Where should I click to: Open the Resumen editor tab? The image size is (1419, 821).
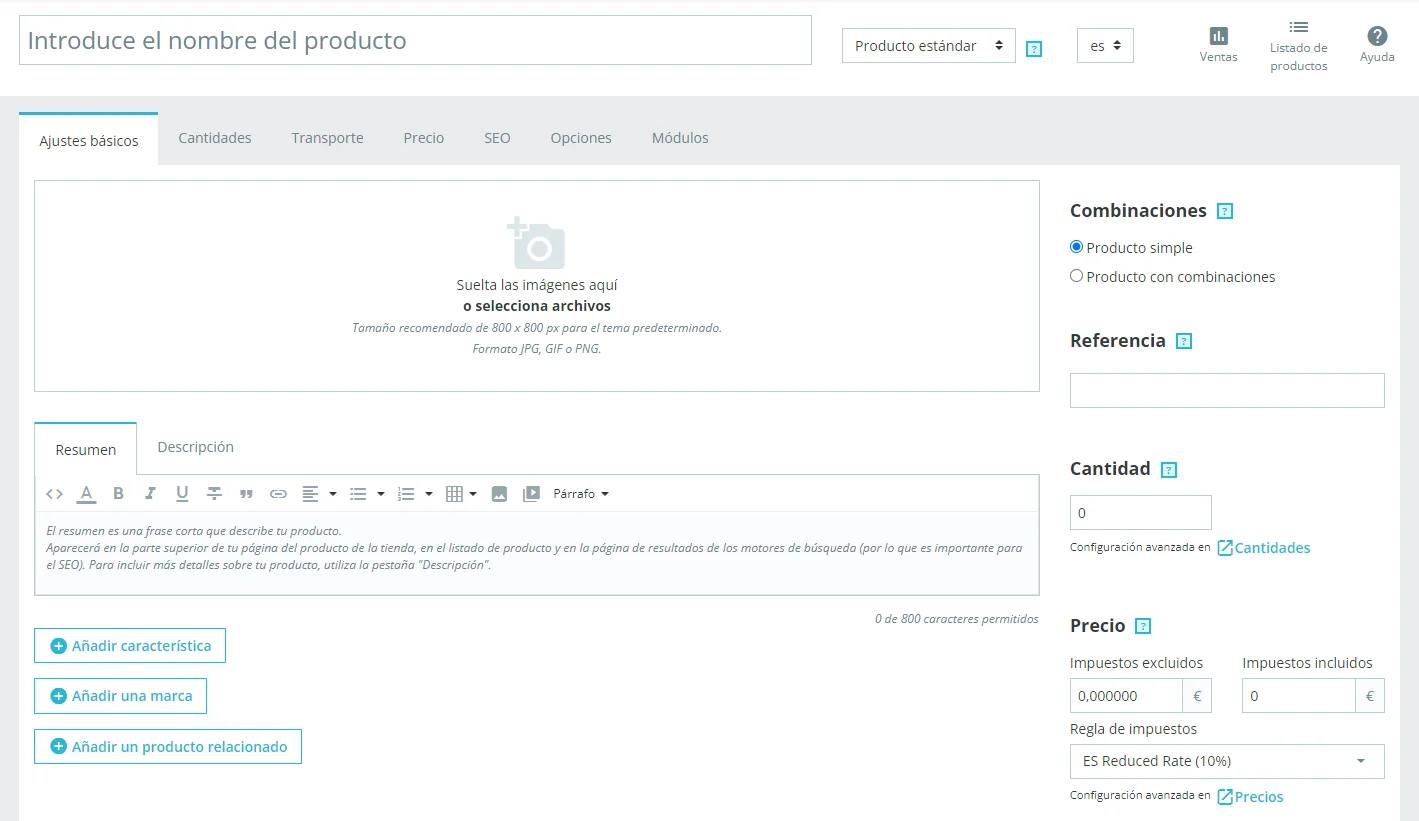pos(86,449)
